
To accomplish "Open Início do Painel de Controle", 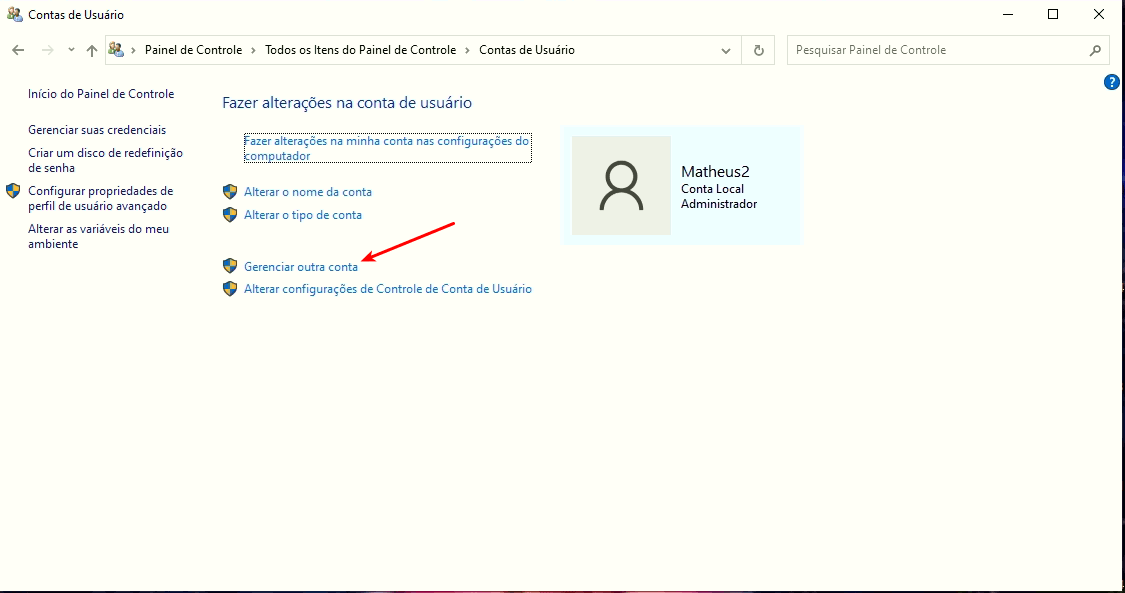I will [x=101, y=94].
